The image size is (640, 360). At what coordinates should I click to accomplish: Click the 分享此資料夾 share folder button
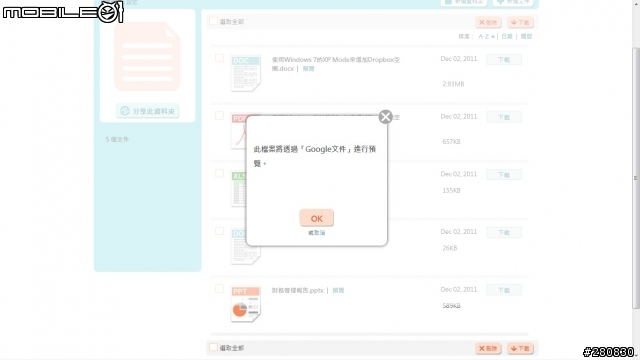(x=147, y=111)
